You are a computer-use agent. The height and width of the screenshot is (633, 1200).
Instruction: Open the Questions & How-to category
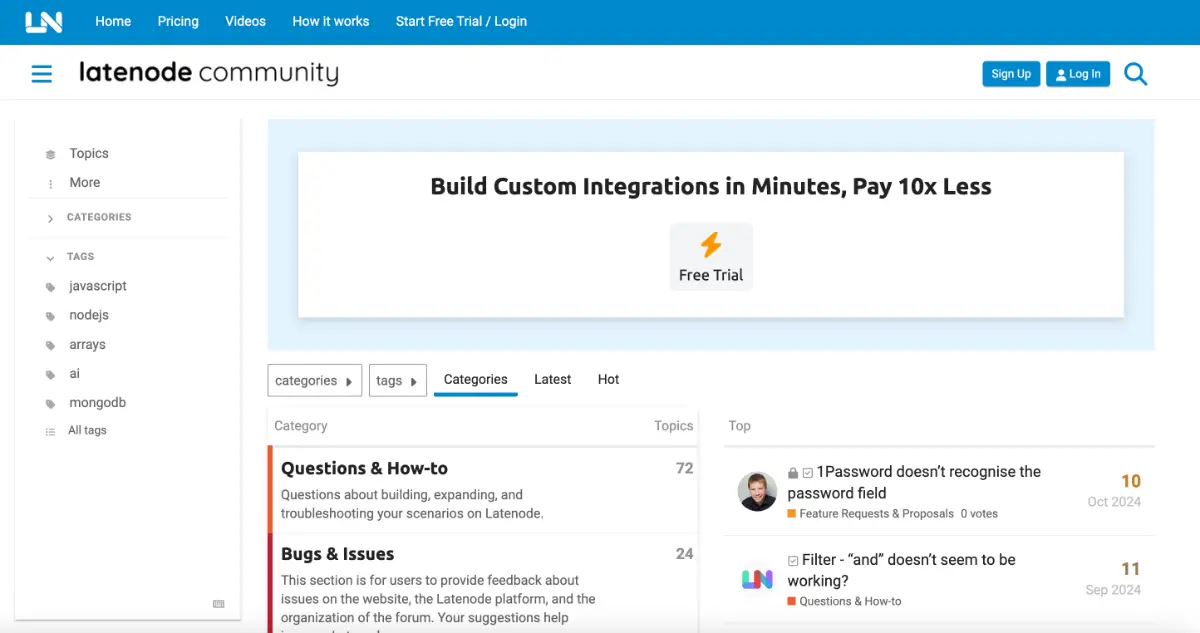363,467
